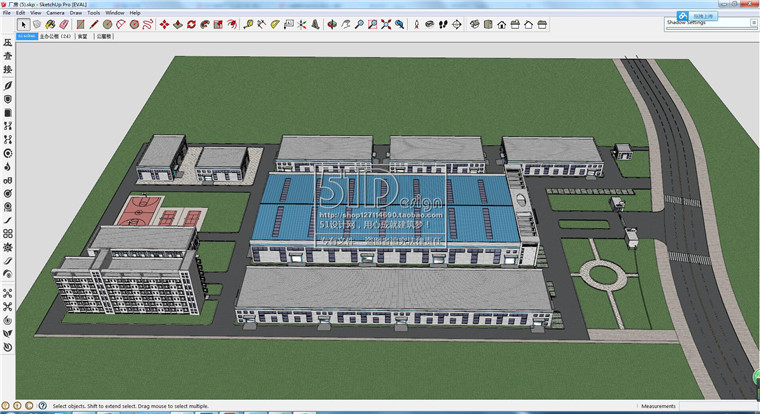
Task: Select the arrow Select tool
Action: (x=23, y=24)
